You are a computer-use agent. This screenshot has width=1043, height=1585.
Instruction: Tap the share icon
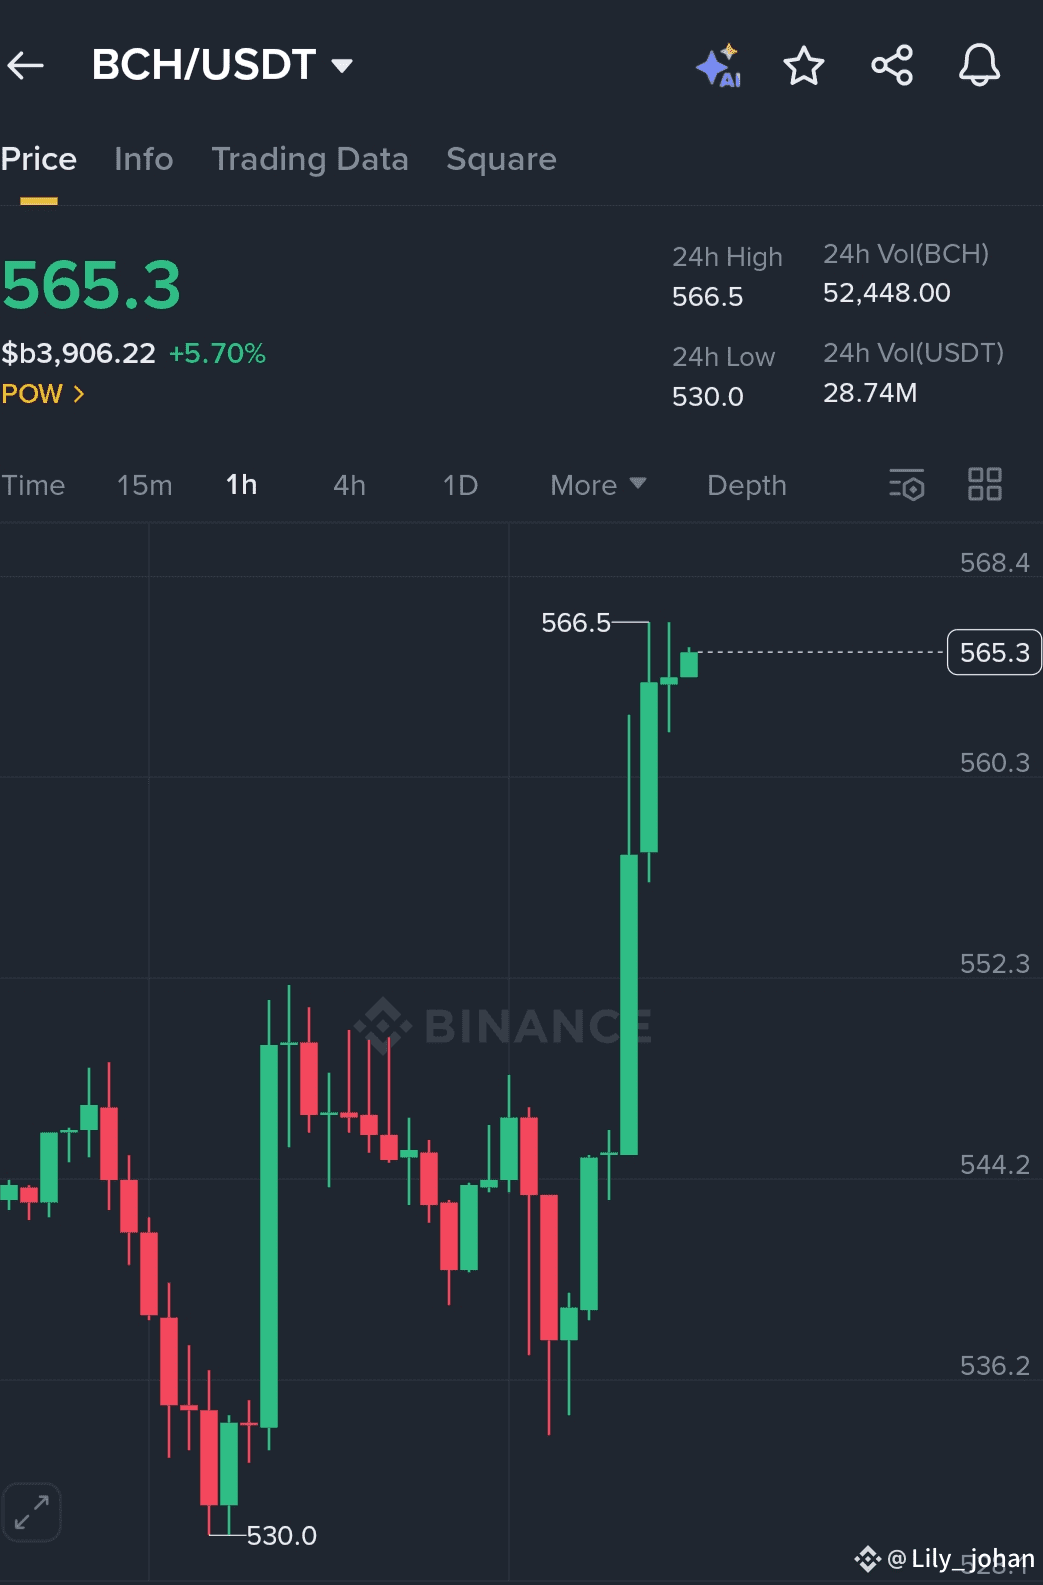coord(892,66)
